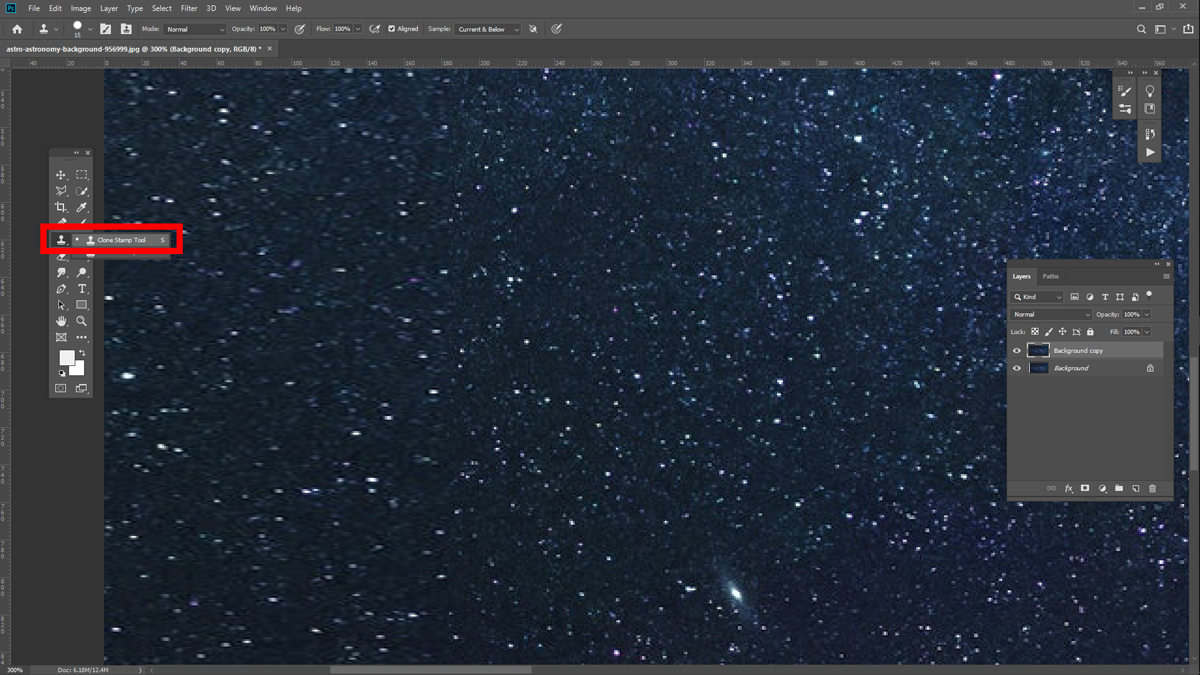Toggle visibility of the Background layer
1200x675 pixels.
tap(1017, 368)
